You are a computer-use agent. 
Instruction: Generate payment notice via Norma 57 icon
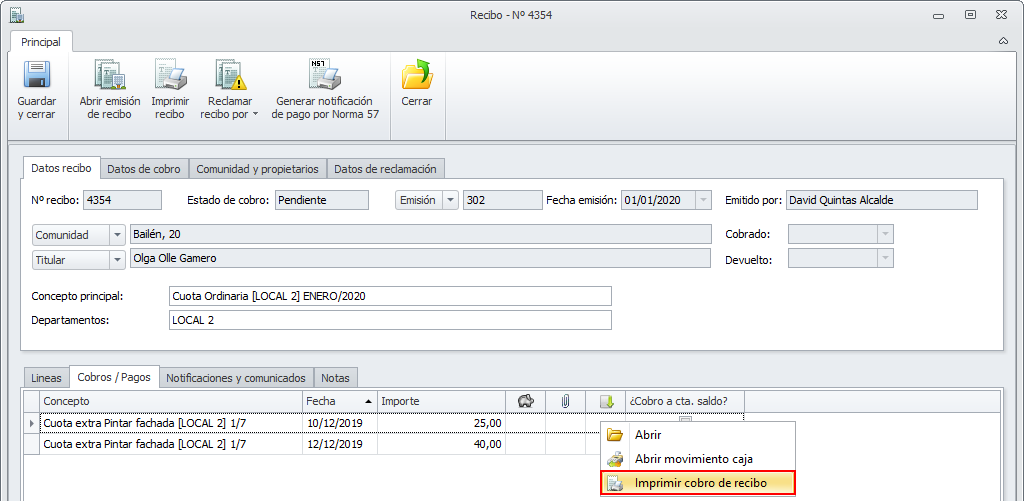[325, 74]
